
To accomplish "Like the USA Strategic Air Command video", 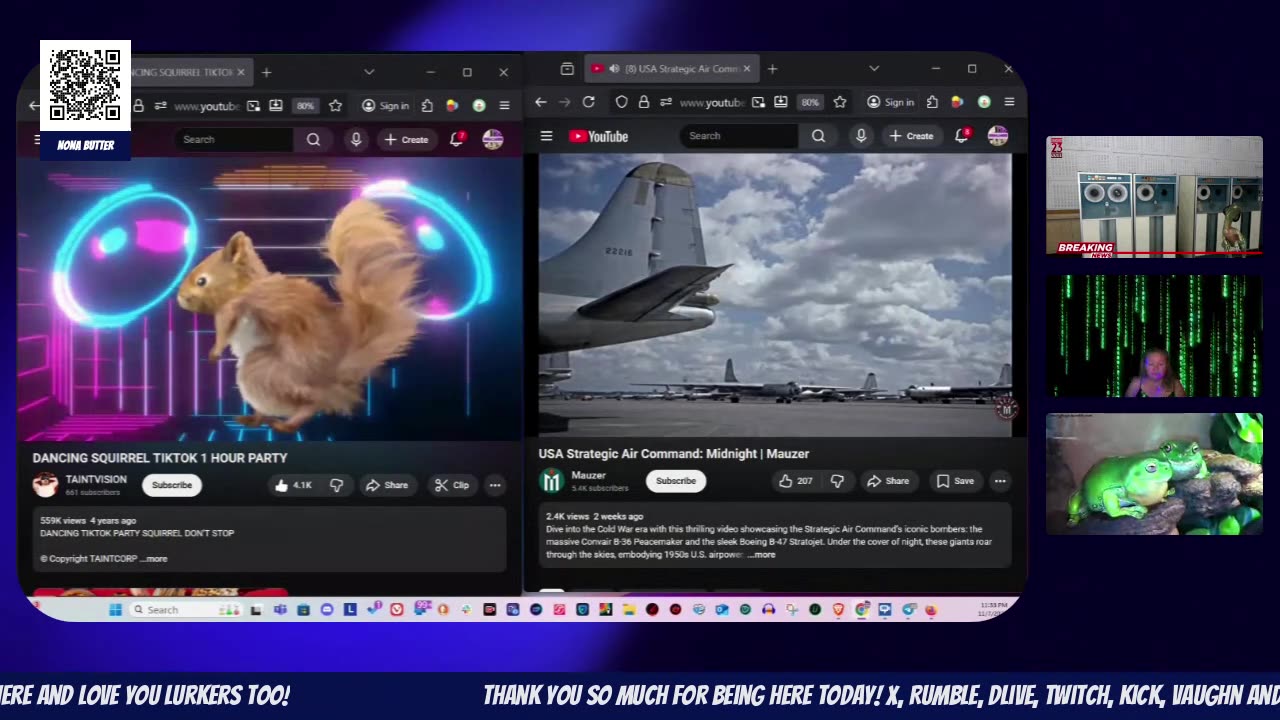I will click(x=796, y=481).
